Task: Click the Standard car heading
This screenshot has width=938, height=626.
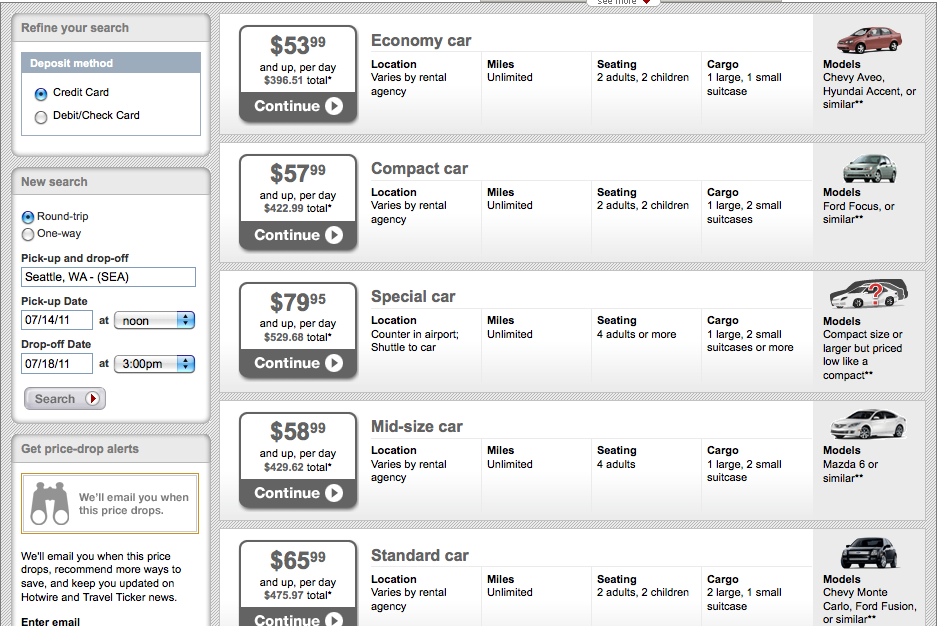Action: (x=419, y=556)
